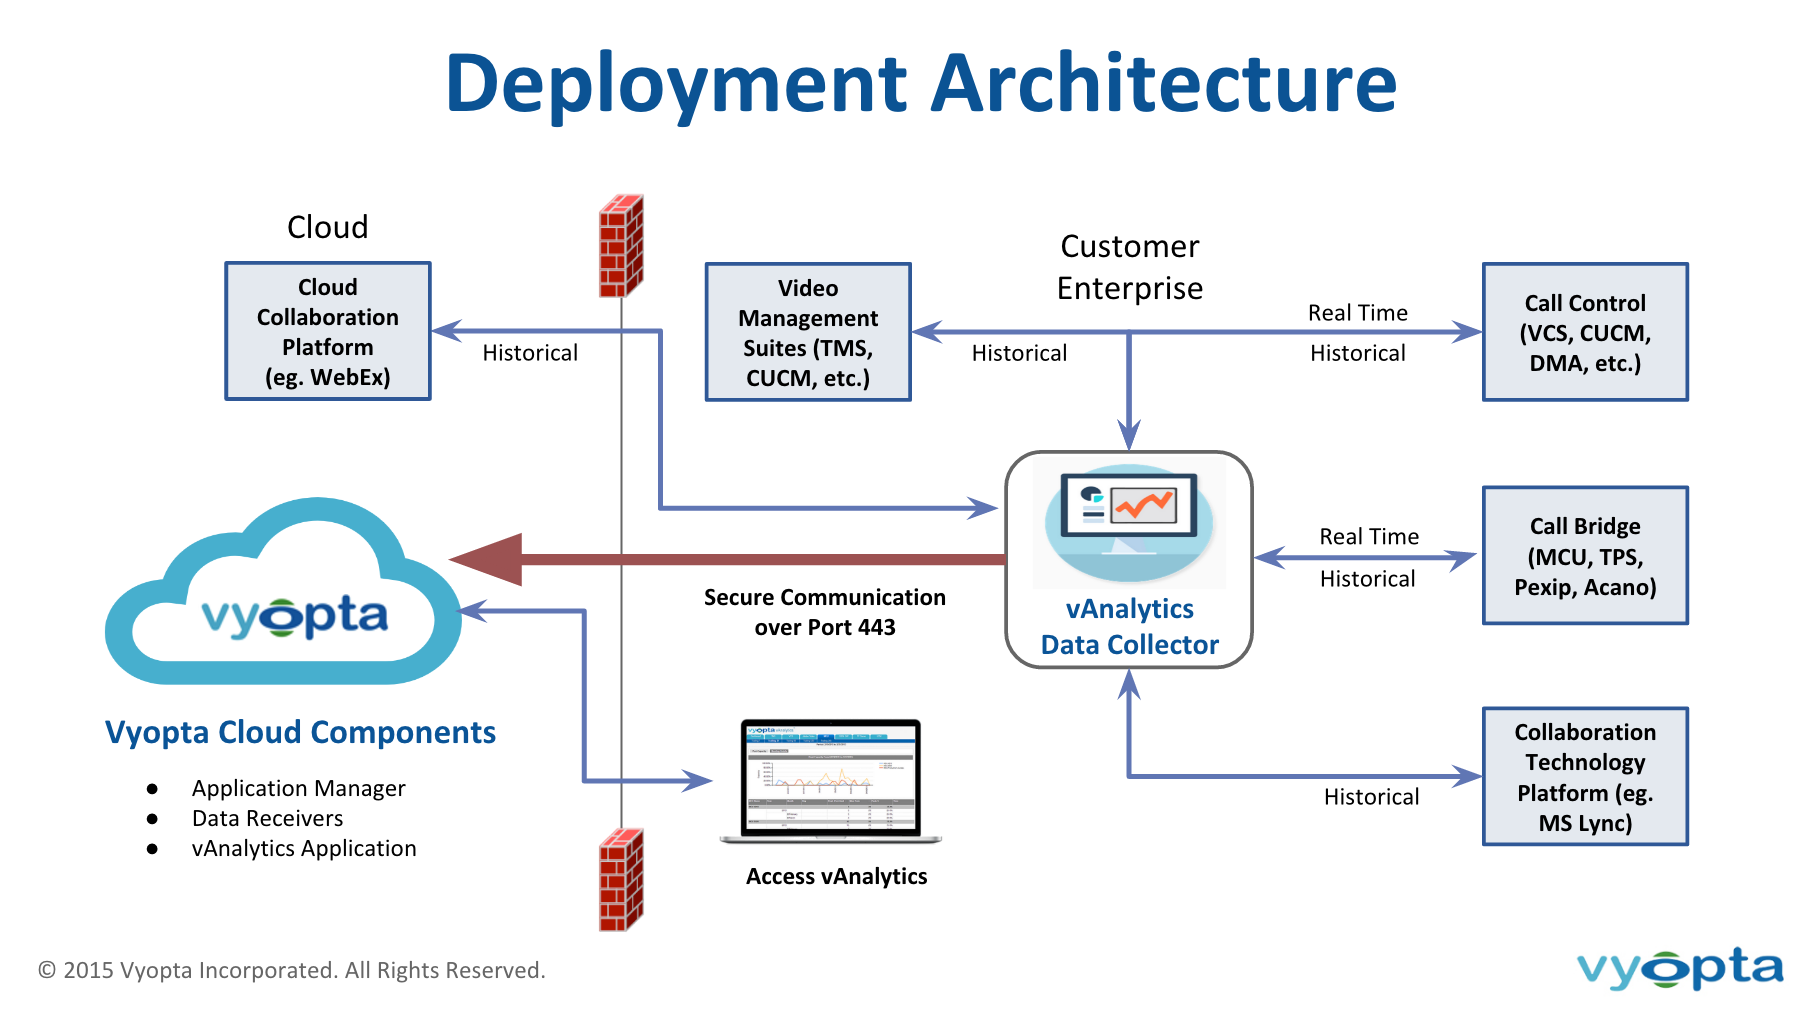Click the vAnalytics Data Collector monitor icon

(x=1129, y=523)
